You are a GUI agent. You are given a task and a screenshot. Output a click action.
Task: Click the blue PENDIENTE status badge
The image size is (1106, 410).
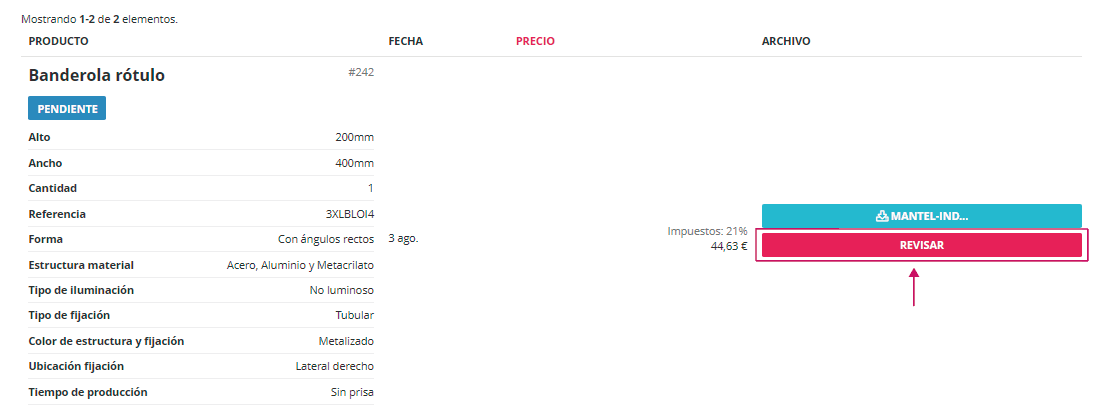click(x=67, y=108)
